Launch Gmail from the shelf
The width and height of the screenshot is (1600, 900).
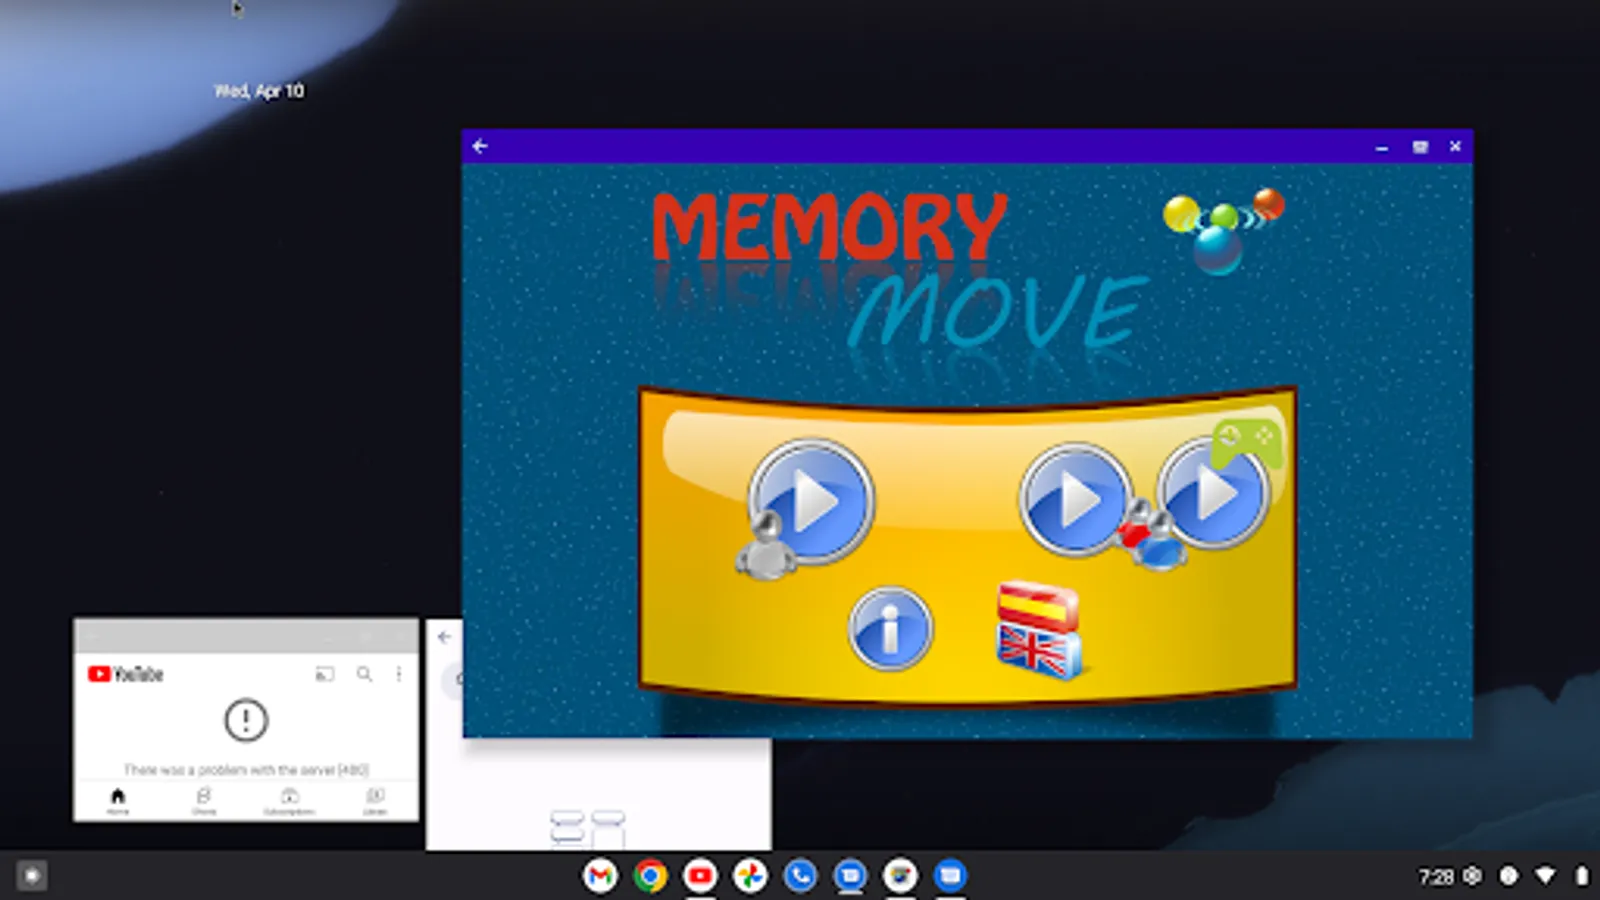click(x=601, y=877)
